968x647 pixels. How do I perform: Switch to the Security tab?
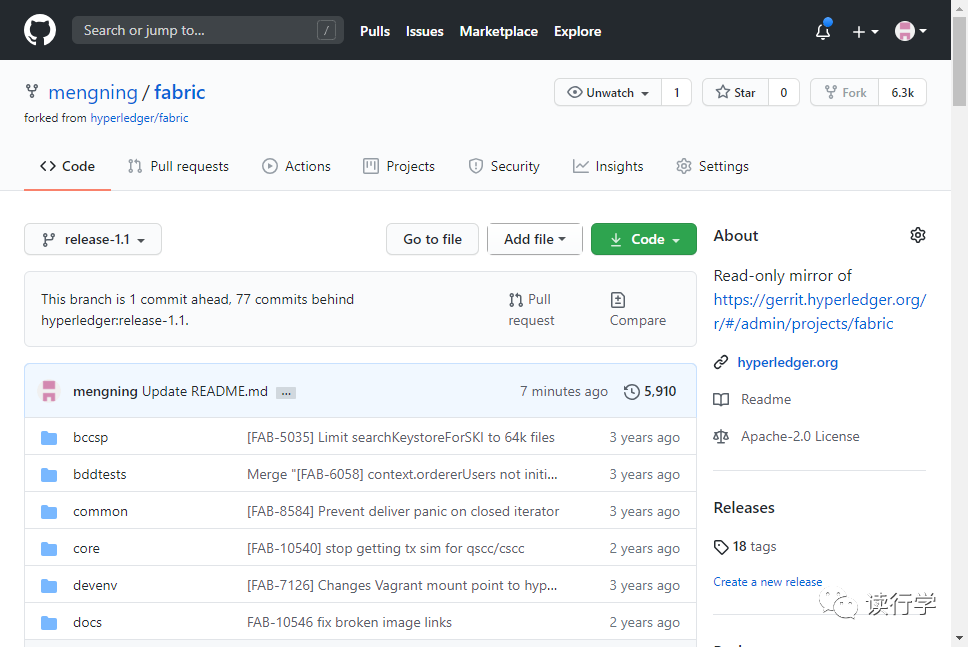tap(504, 166)
